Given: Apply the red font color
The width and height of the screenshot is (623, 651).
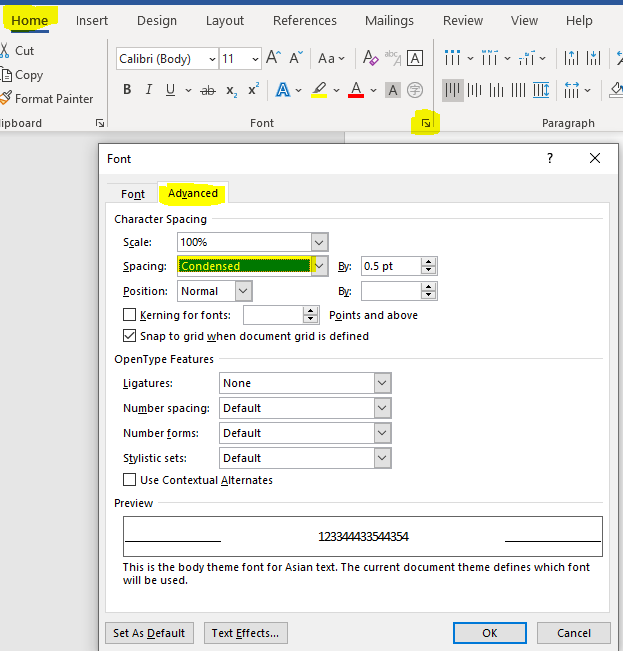Looking at the screenshot, I should pos(356,90).
